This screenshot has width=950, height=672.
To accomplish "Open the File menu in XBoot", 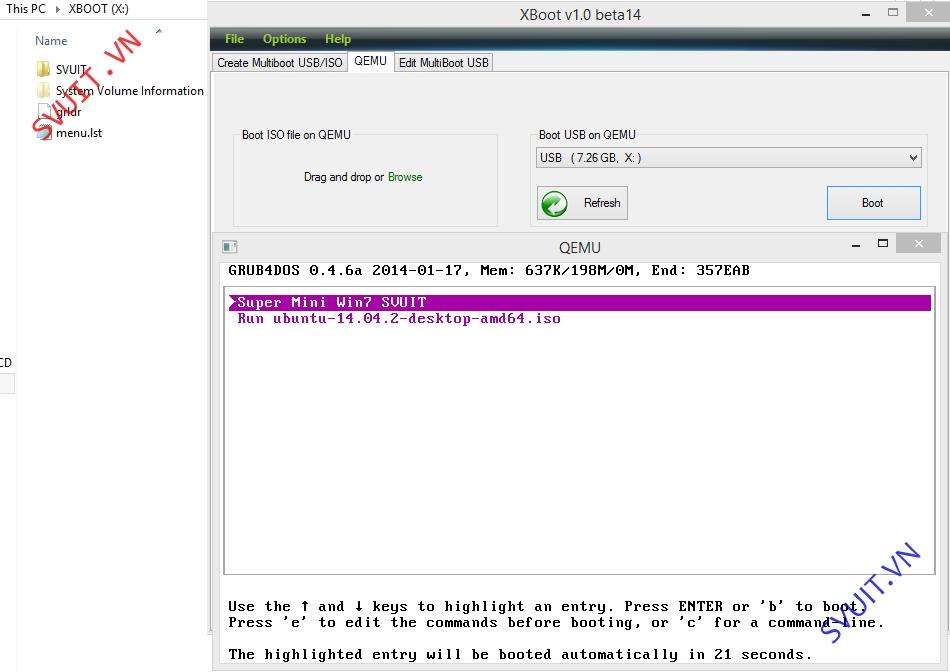I will click(x=234, y=39).
